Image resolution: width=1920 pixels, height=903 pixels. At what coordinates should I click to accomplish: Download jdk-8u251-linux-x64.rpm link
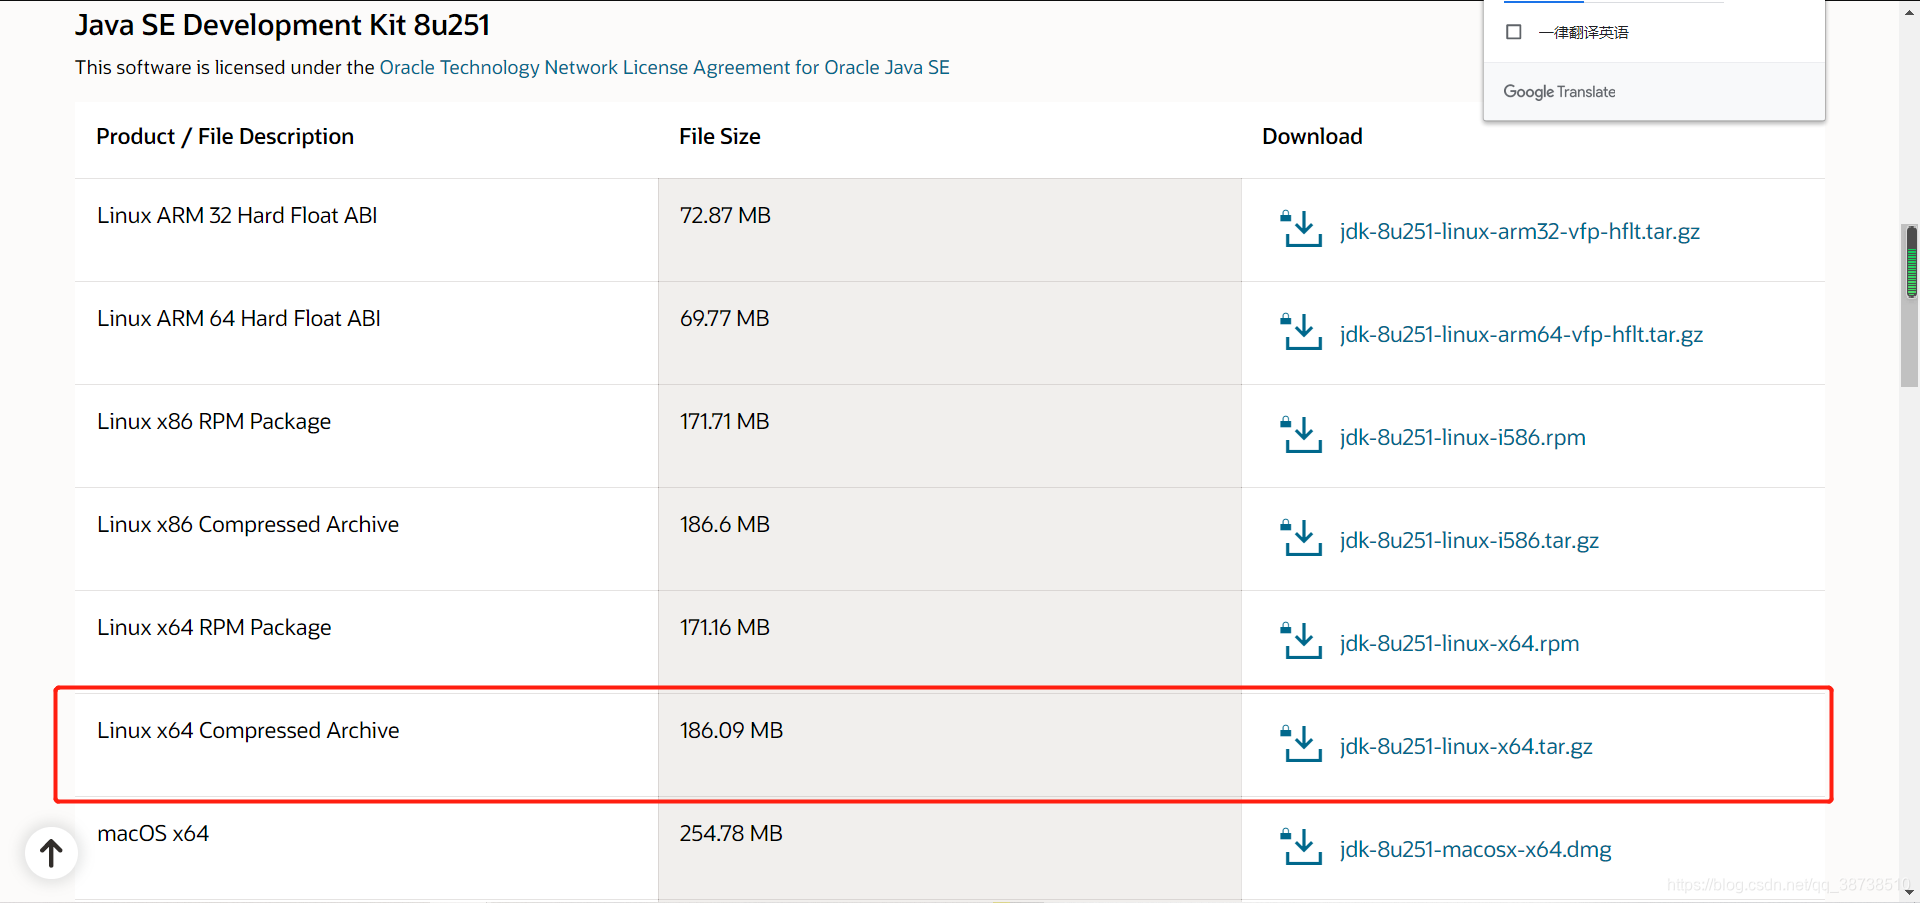click(x=1460, y=644)
